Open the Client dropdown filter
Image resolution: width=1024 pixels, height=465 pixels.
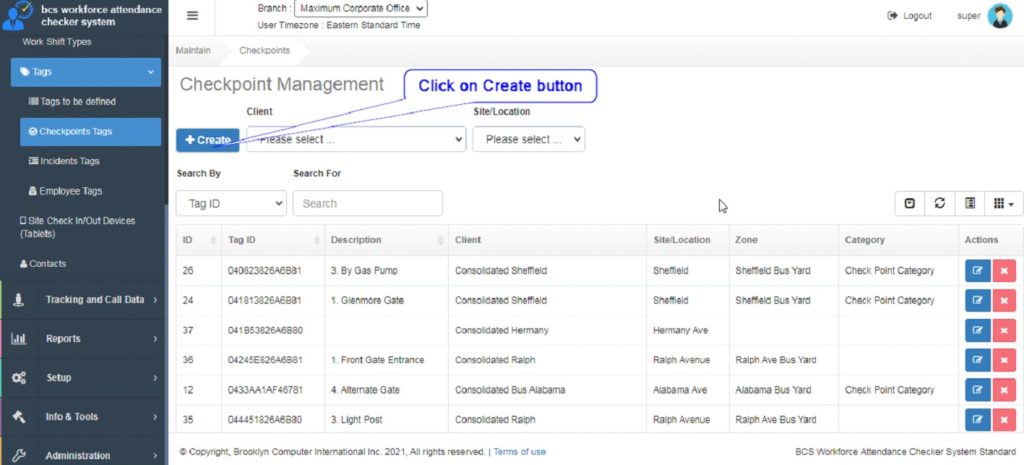point(355,140)
